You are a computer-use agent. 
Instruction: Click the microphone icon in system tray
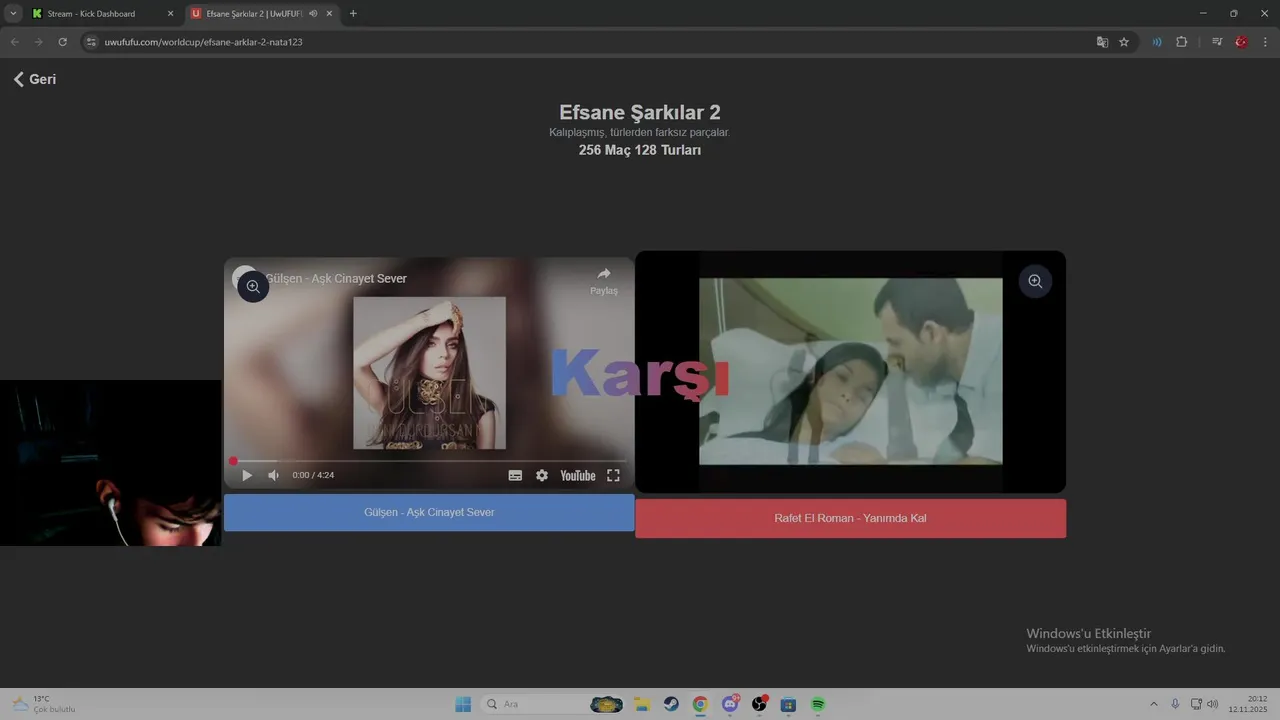pos(1175,704)
